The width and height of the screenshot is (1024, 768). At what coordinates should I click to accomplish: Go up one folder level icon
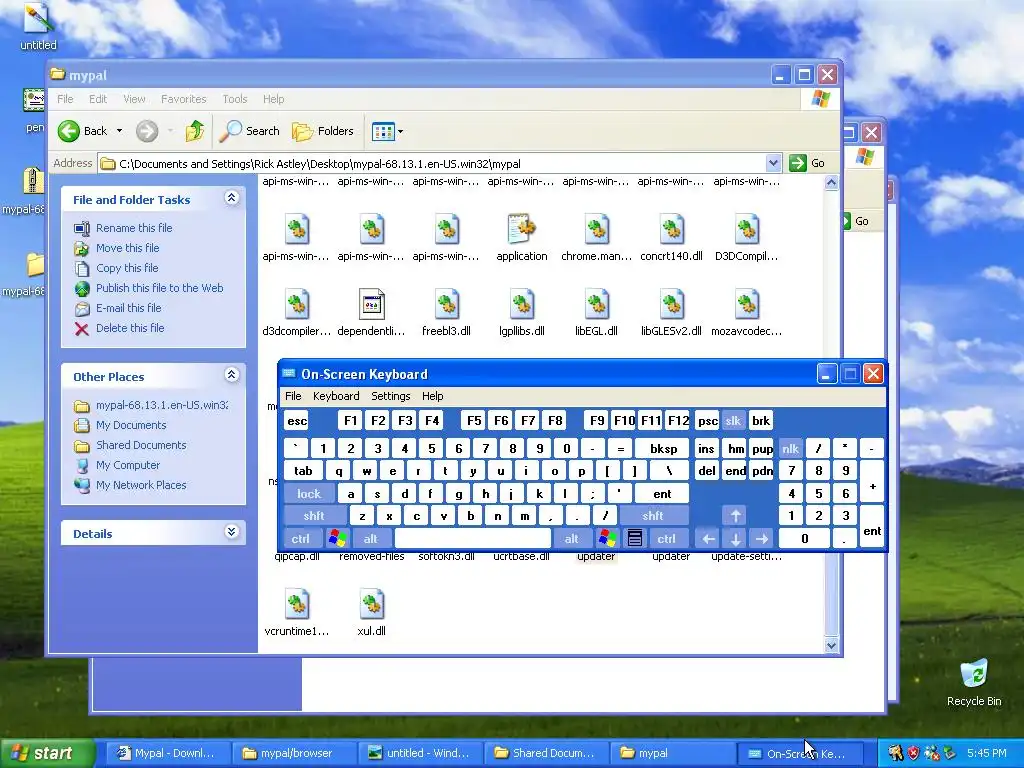[x=194, y=131]
